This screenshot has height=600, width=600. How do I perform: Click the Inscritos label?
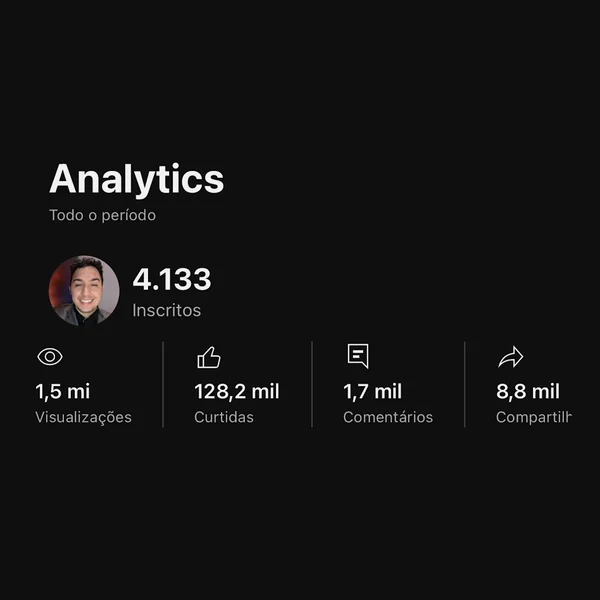tap(166, 310)
